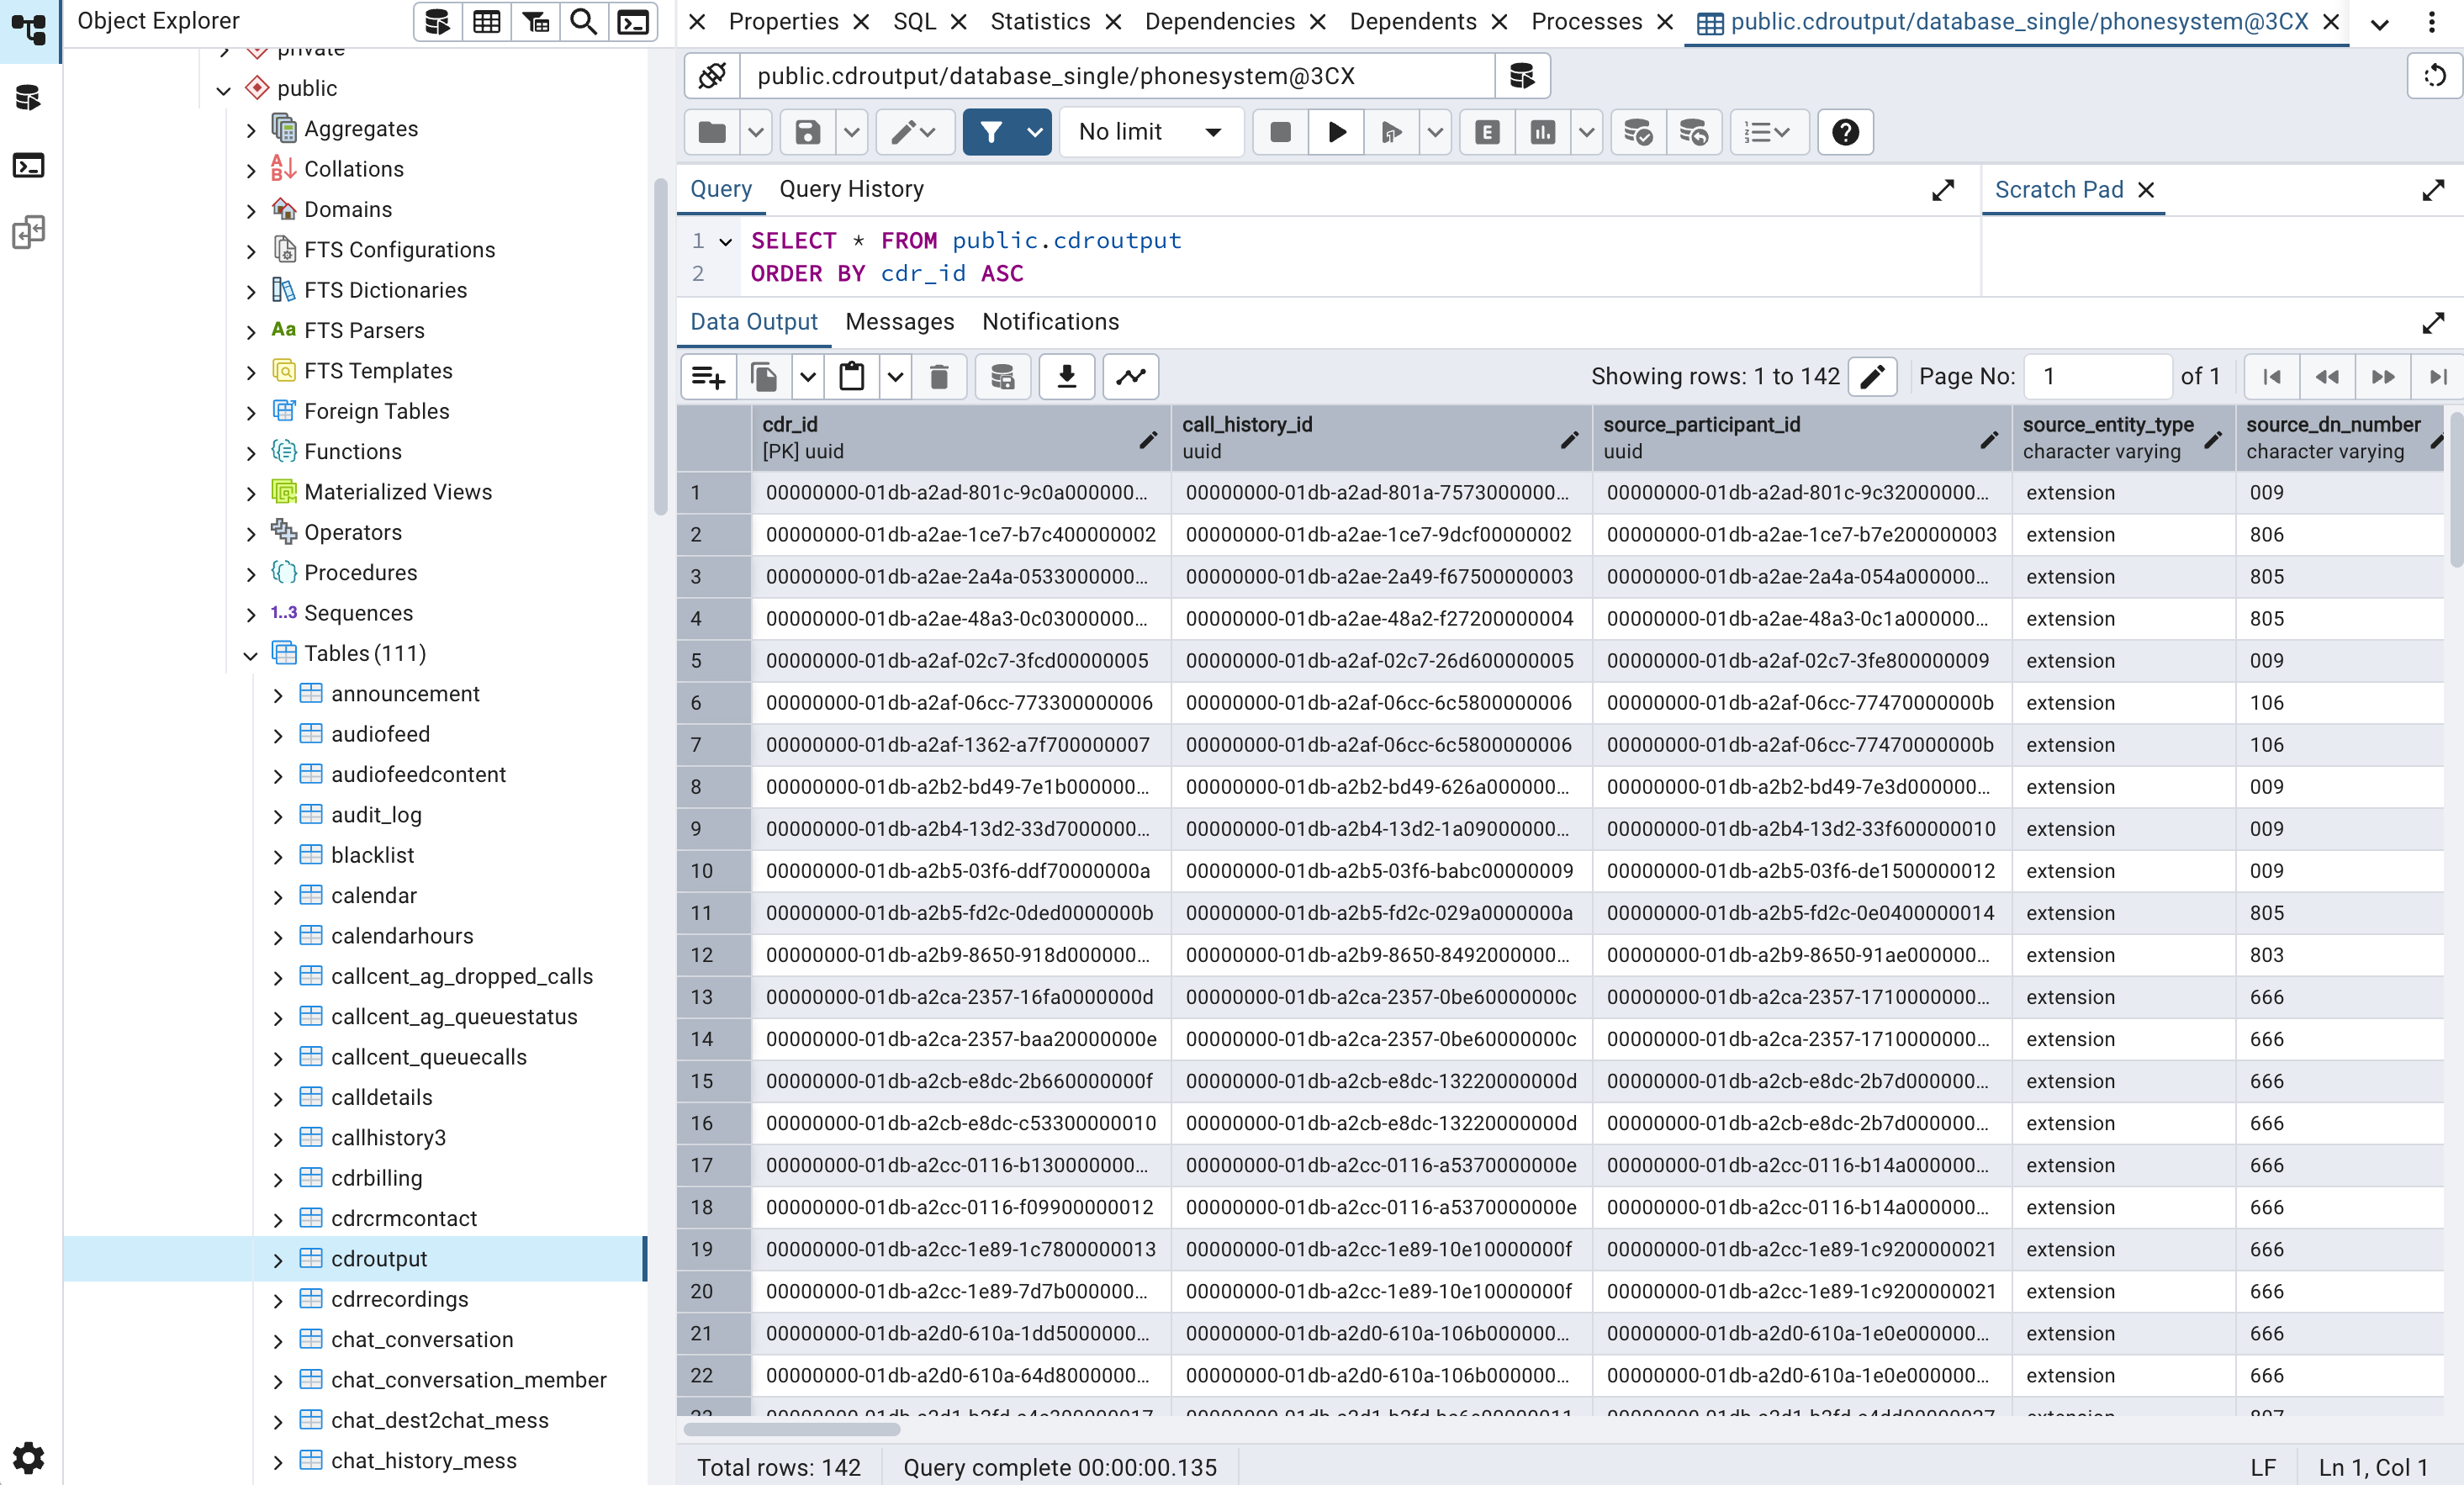
Task: Maximize the Query editor panel
Action: pos(1942,190)
